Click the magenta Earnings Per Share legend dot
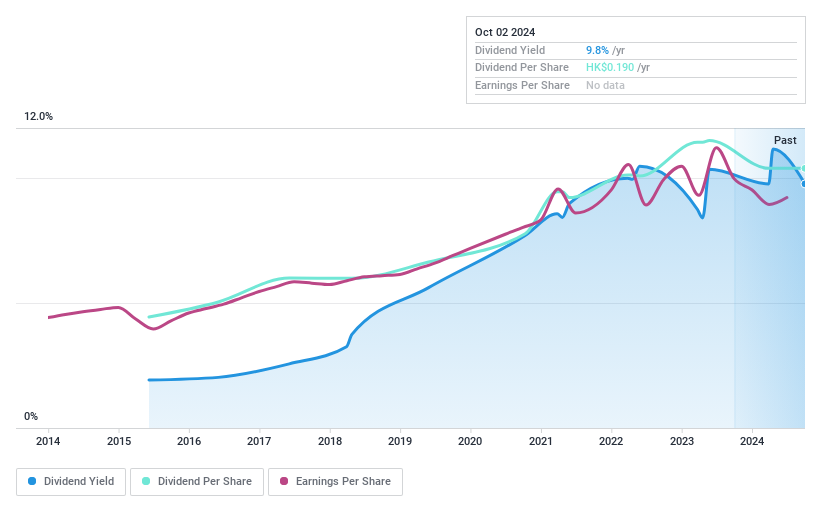The width and height of the screenshot is (821, 508). pyautogui.click(x=285, y=481)
